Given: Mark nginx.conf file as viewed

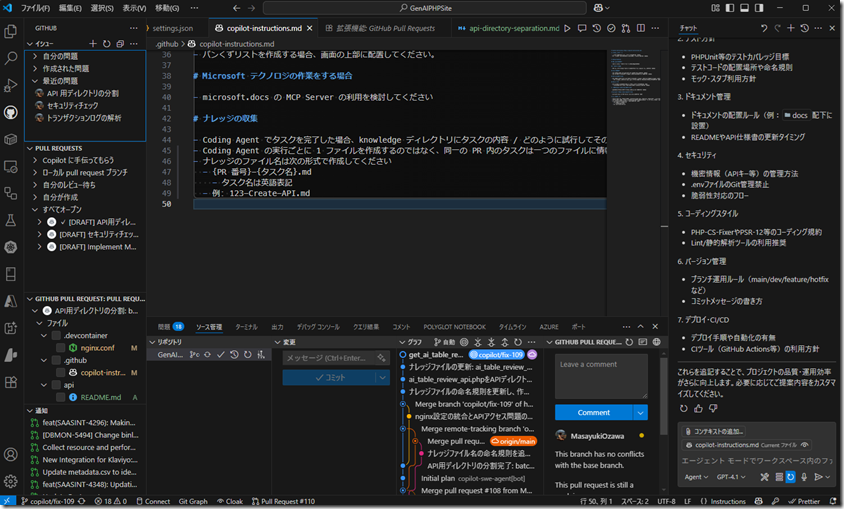Looking at the screenshot, I should click(x=61, y=348).
